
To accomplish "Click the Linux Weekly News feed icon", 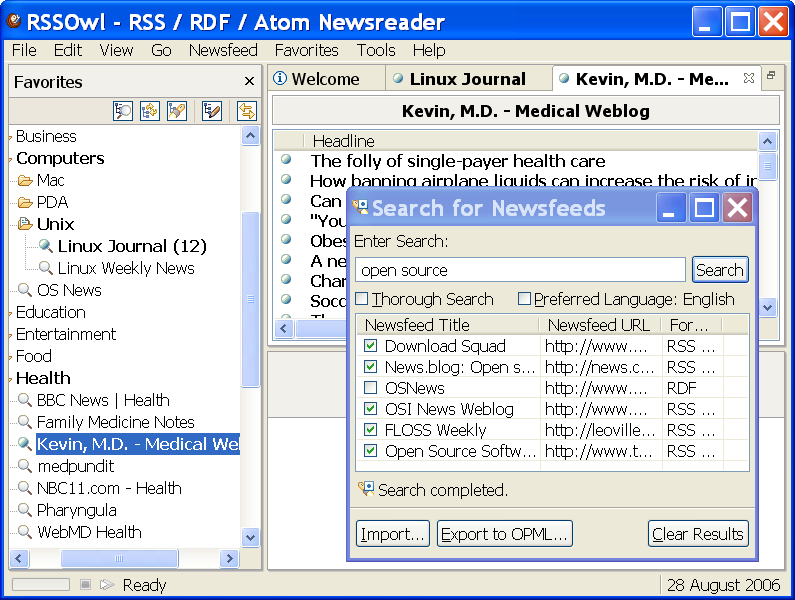I will pyautogui.click(x=46, y=268).
